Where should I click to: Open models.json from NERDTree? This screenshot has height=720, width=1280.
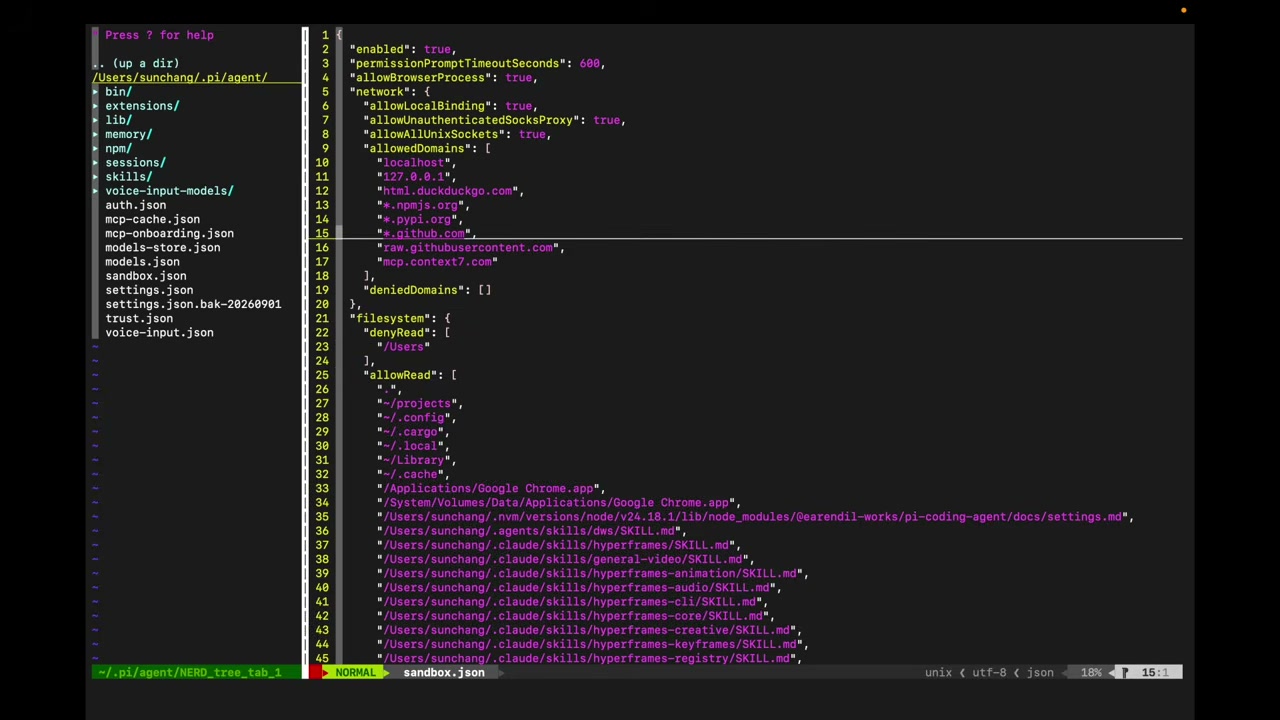pos(142,262)
